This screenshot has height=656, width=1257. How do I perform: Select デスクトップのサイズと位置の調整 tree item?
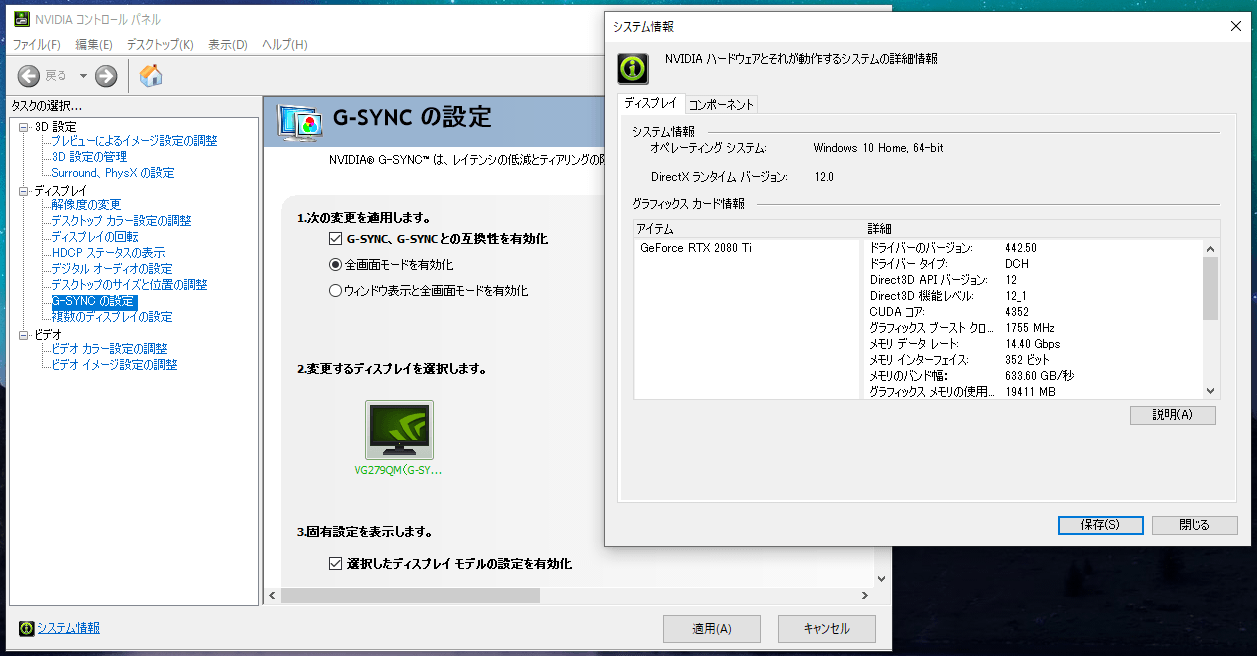tap(129, 285)
